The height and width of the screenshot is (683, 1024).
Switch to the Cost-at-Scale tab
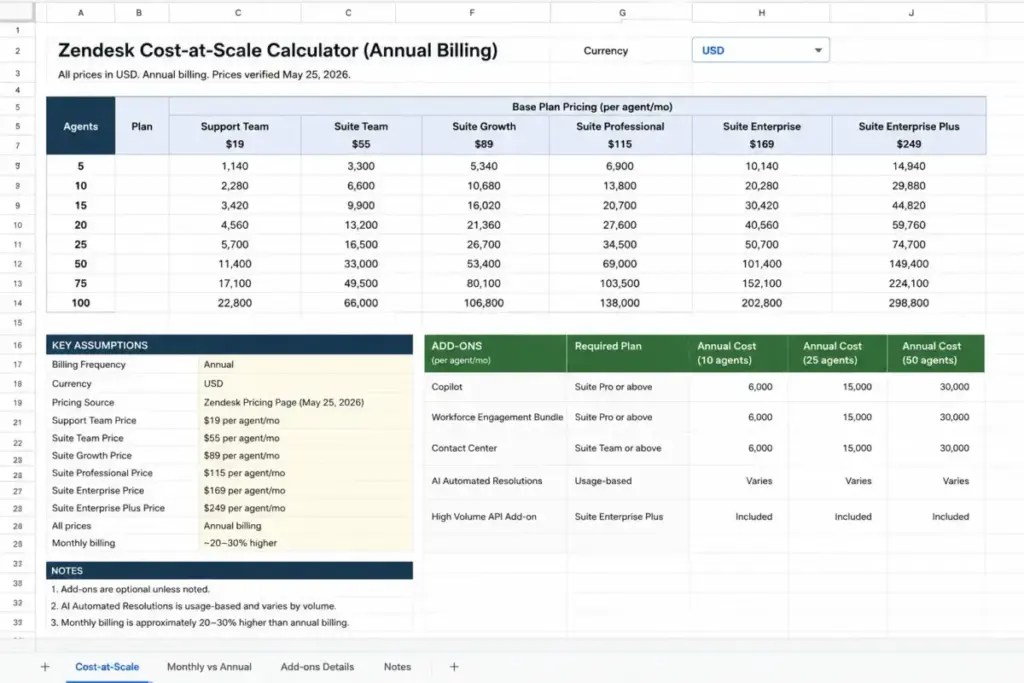pos(107,667)
